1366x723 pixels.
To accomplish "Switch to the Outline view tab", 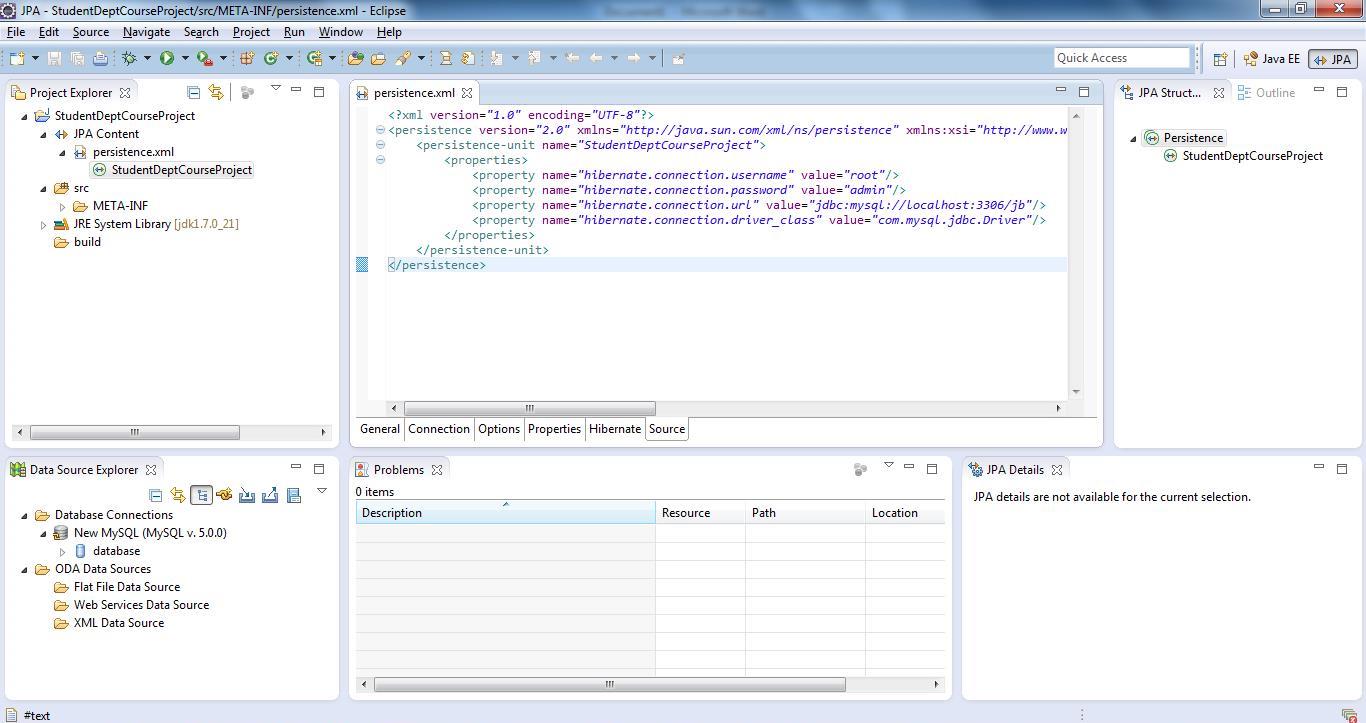I will click(x=1266, y=93).
